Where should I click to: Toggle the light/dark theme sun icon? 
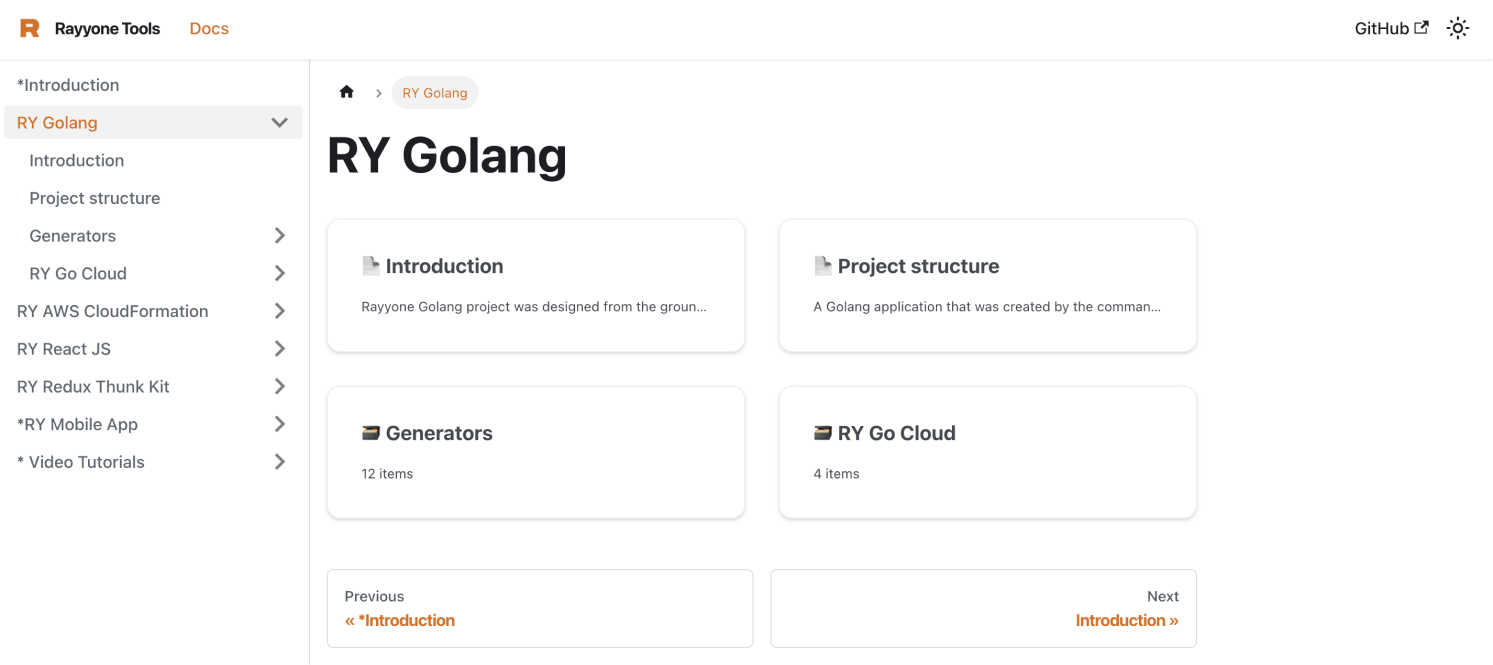tap(1458, 29)
